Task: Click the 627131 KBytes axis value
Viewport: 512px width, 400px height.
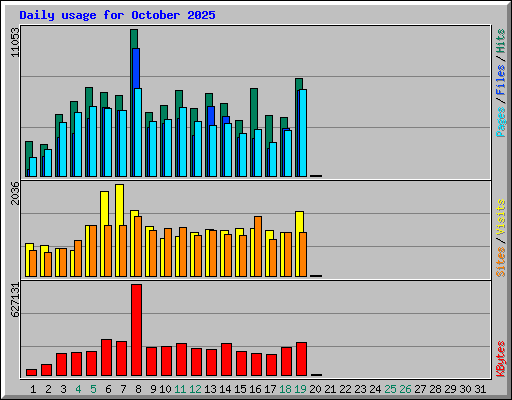Action: (15, 300)
